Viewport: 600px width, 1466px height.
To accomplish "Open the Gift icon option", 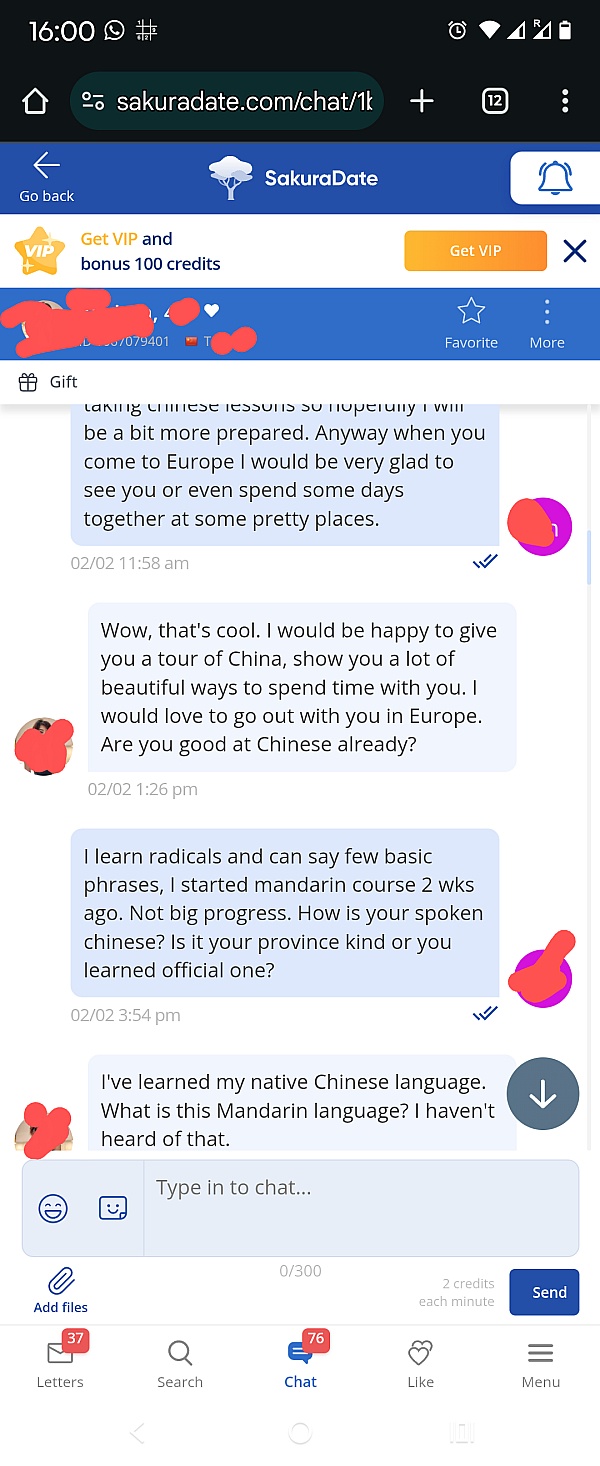I will pyautogui.click(x=28, y=382).
